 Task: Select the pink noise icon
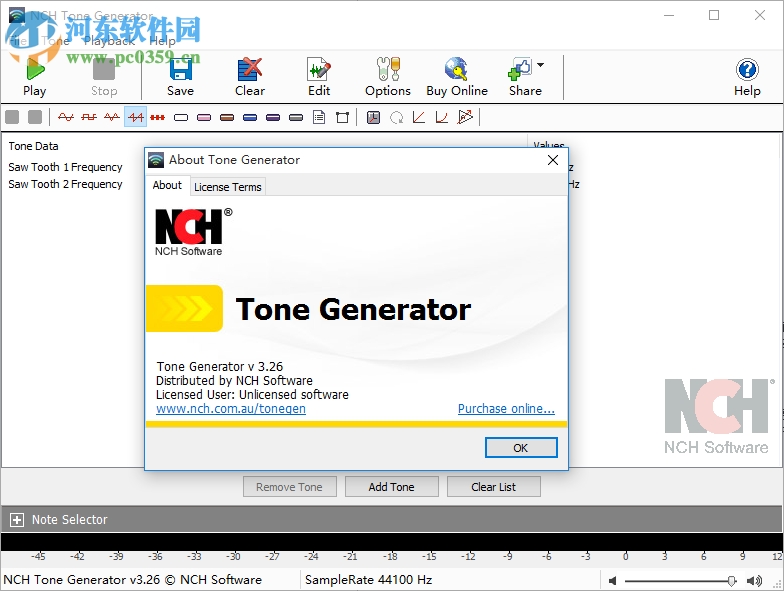[x=204, y=118]
